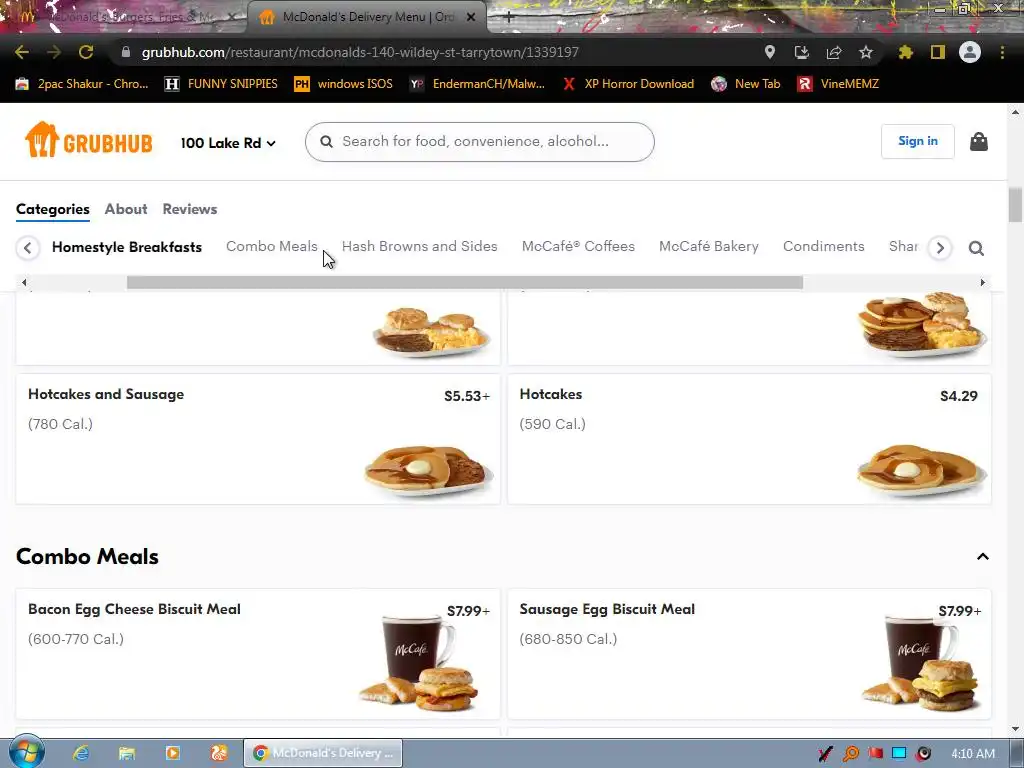Viewport: 1024px width, 768px height.
Task: Open Chrome three-dot menu
Action: pyautogui.click(x=1002, y=52)
